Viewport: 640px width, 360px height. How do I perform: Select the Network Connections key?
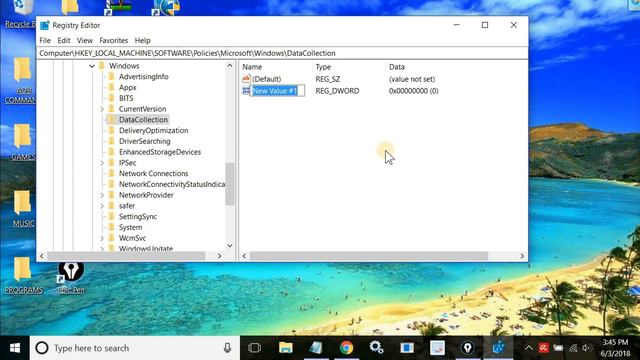(153, 173)
